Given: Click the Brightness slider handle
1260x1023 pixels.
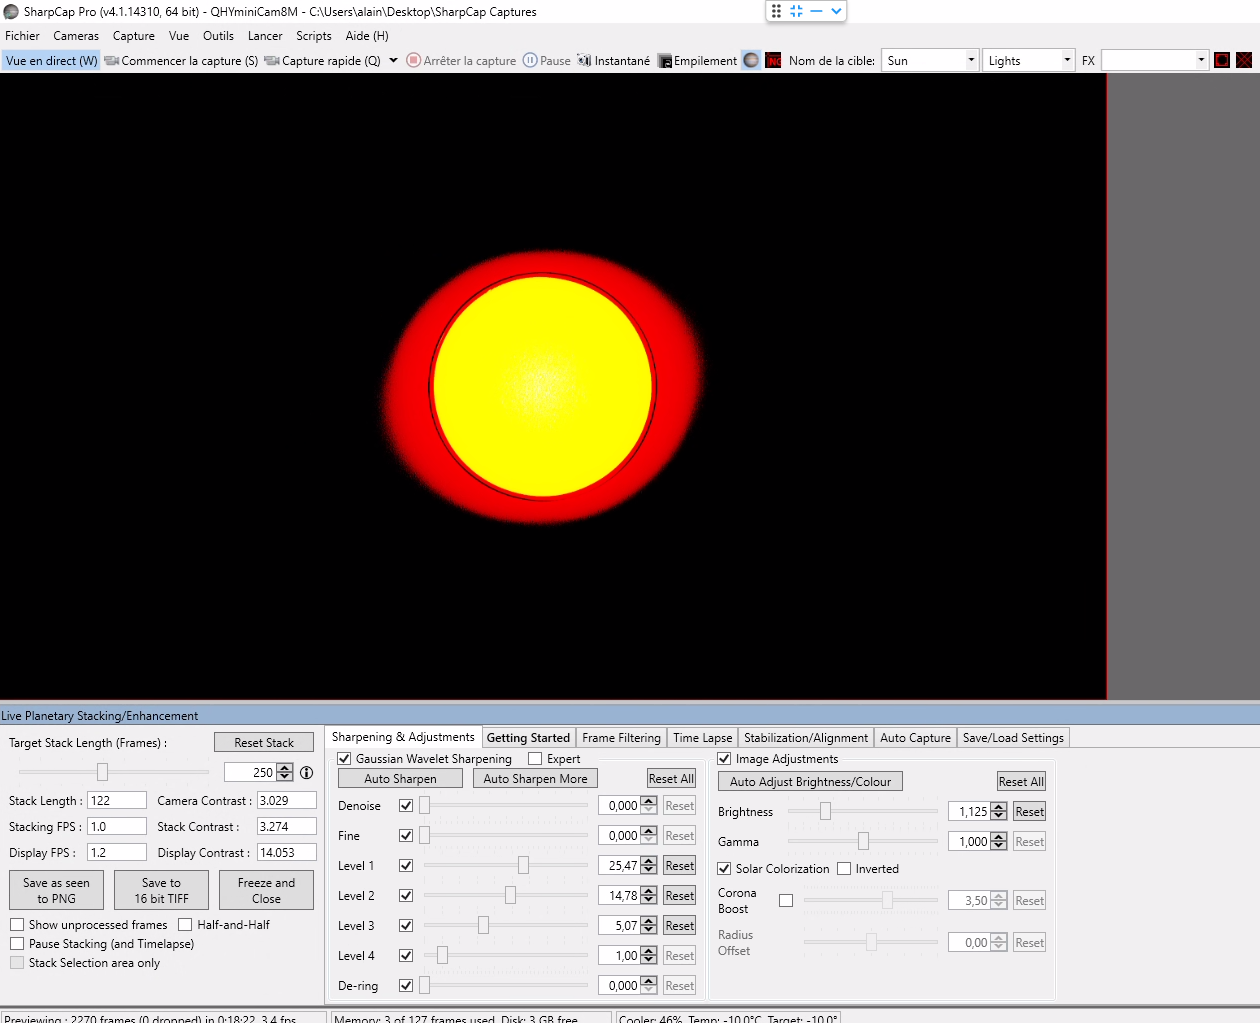Looking at the screenshot, I should click(825, 812).
